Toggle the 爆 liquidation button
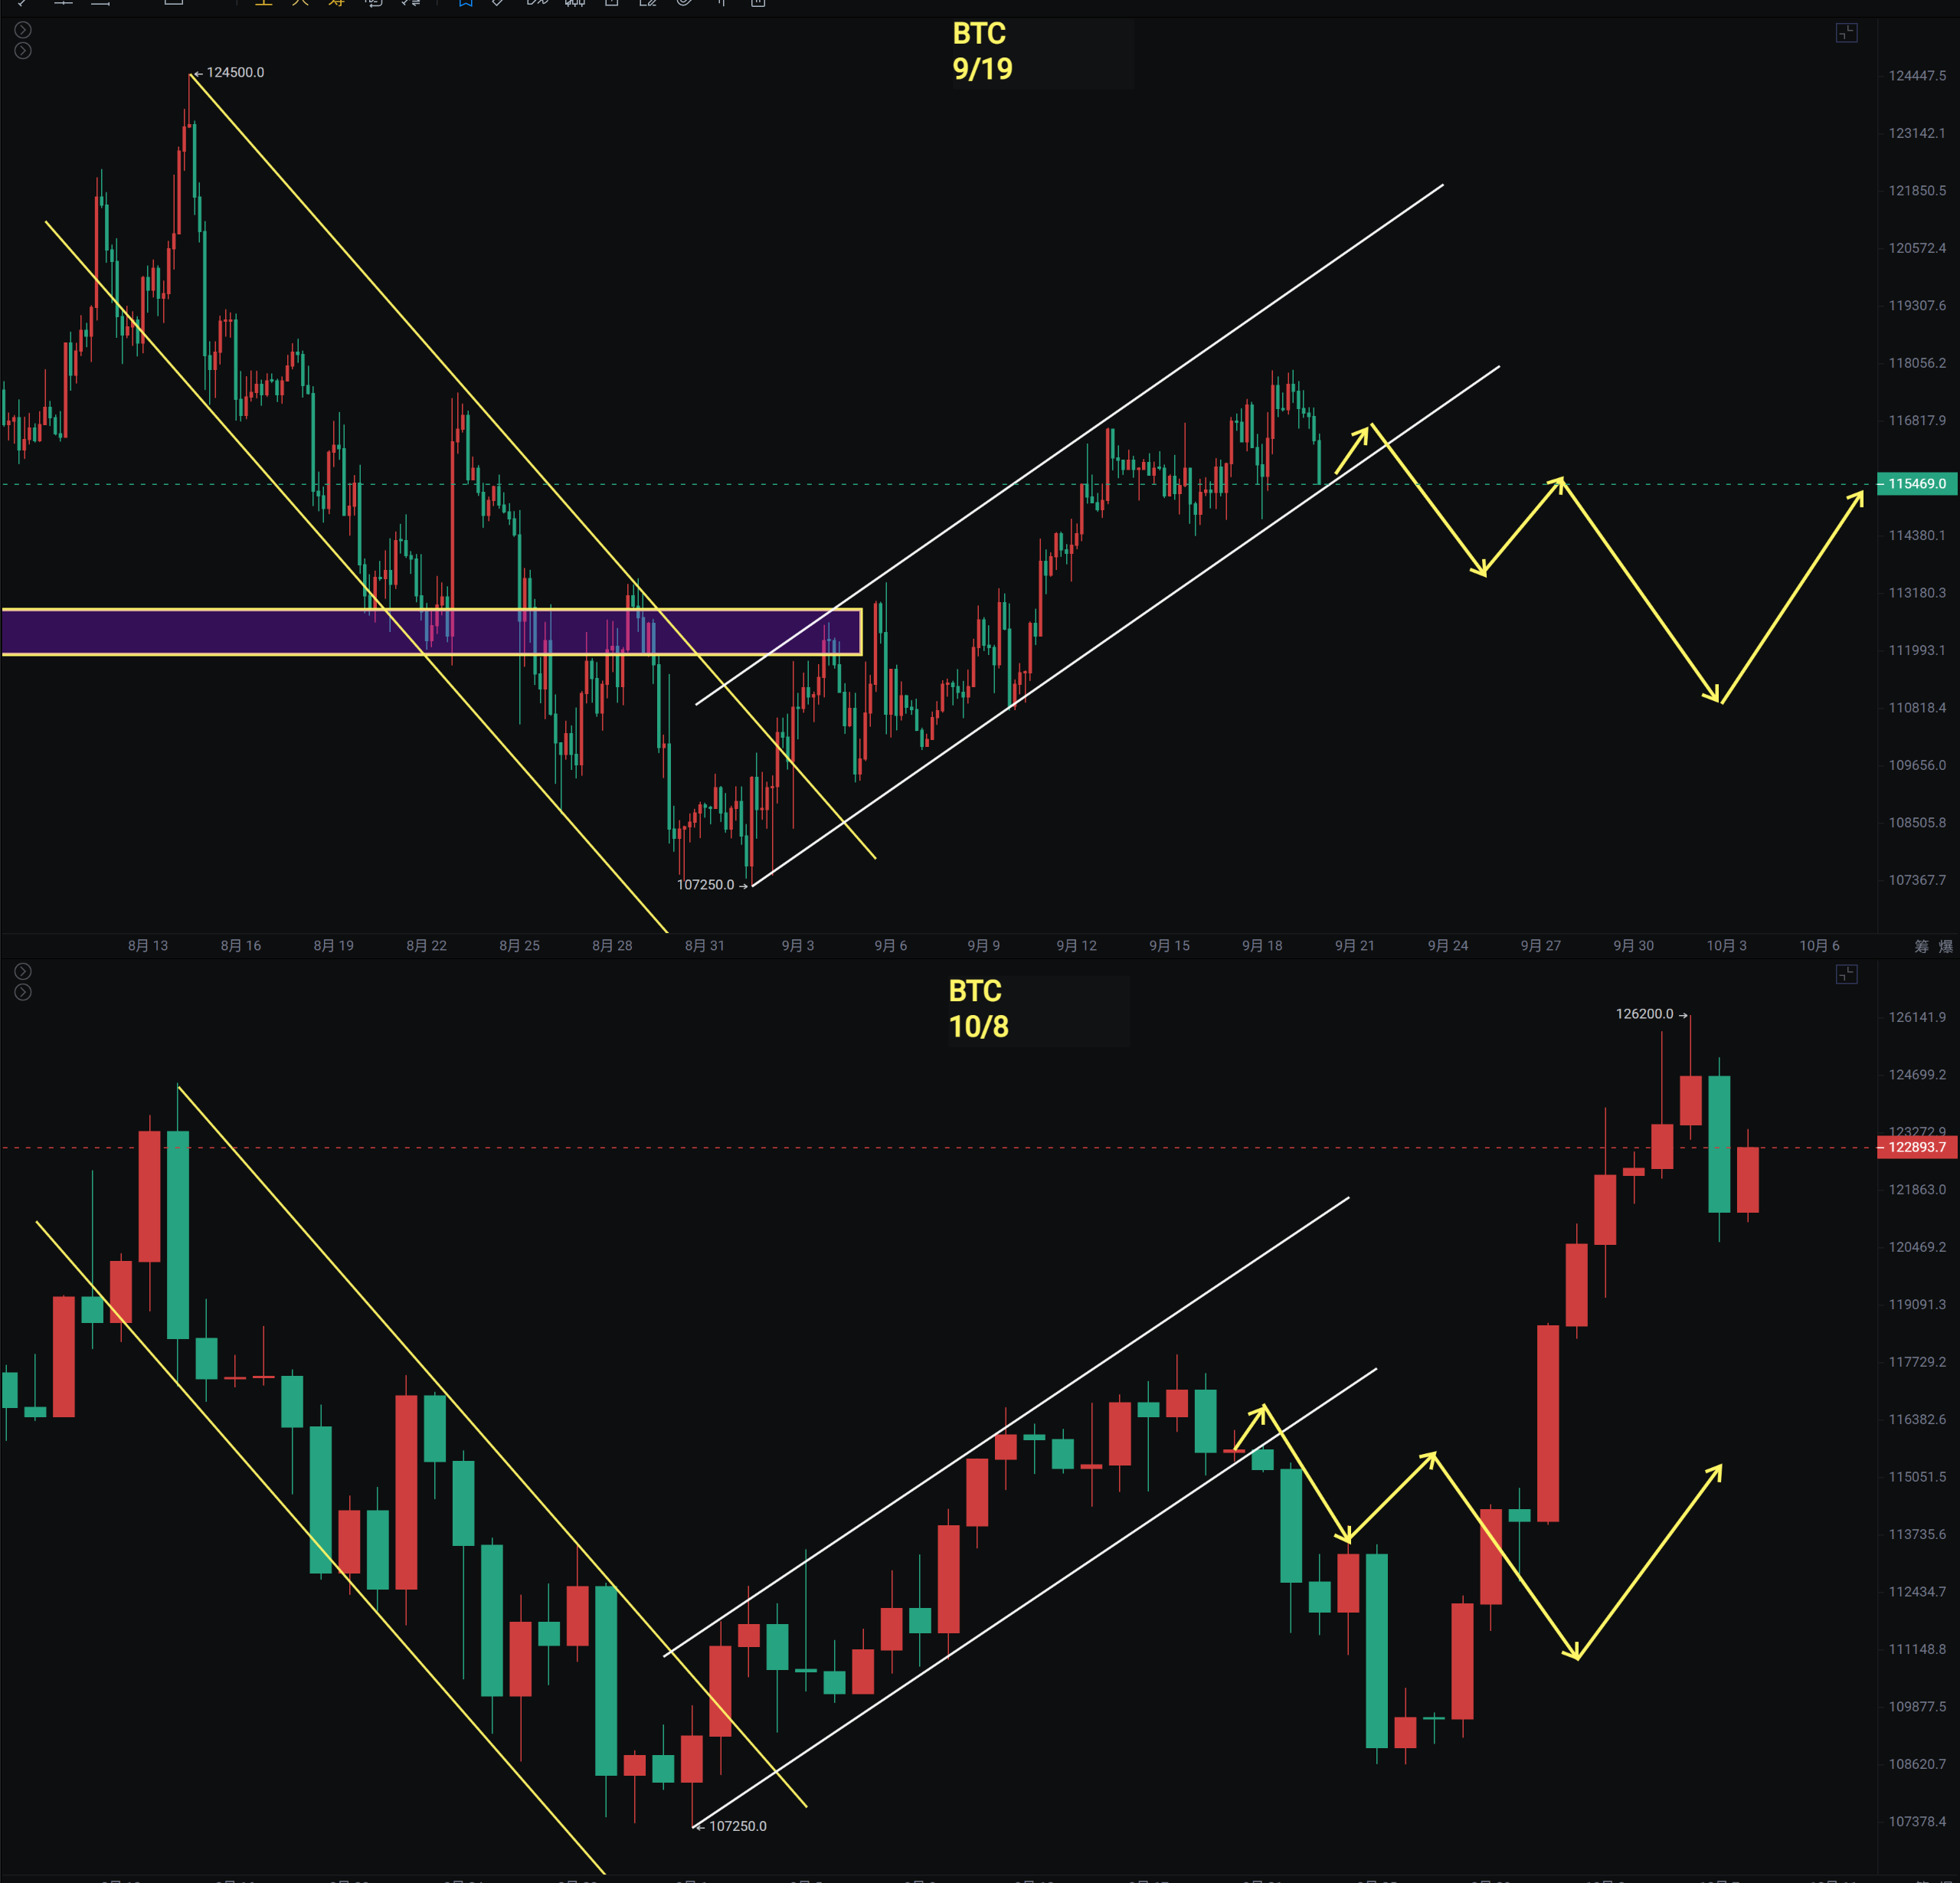This screenshot has height=1883, width=1960. (x=1945, y=946)
